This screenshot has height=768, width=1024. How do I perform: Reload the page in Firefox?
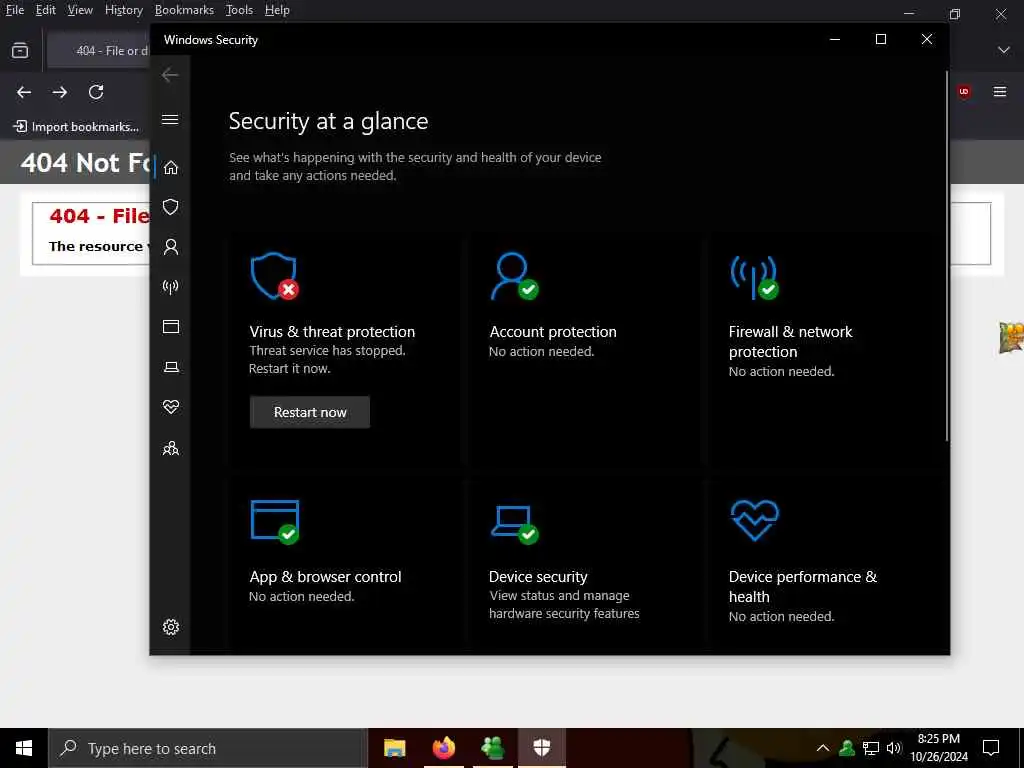pyautogui.click(x=96, y=92)
